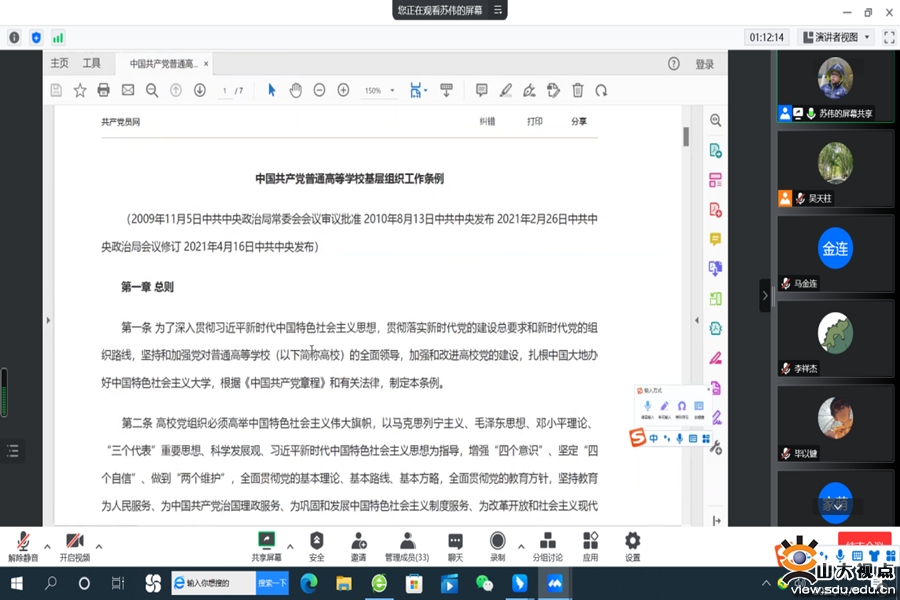
Task: Toggle 解除静音 microphone button
Action: click(x=23, y=546)
